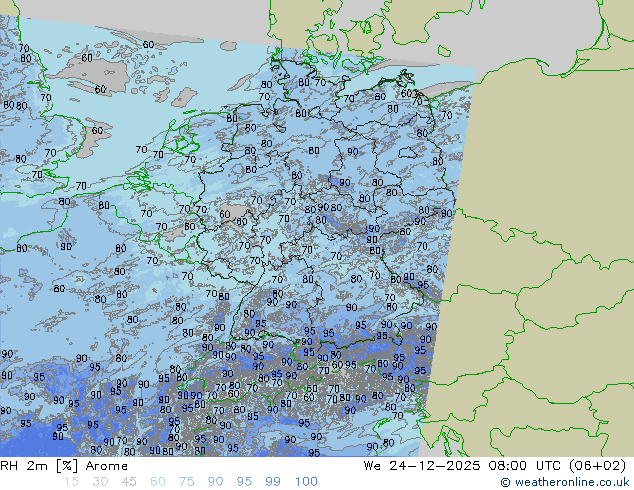Click the date 'We 24-12-2025 08:00 UTC (06+02)'
634x490 pixels.
[495, 466]
